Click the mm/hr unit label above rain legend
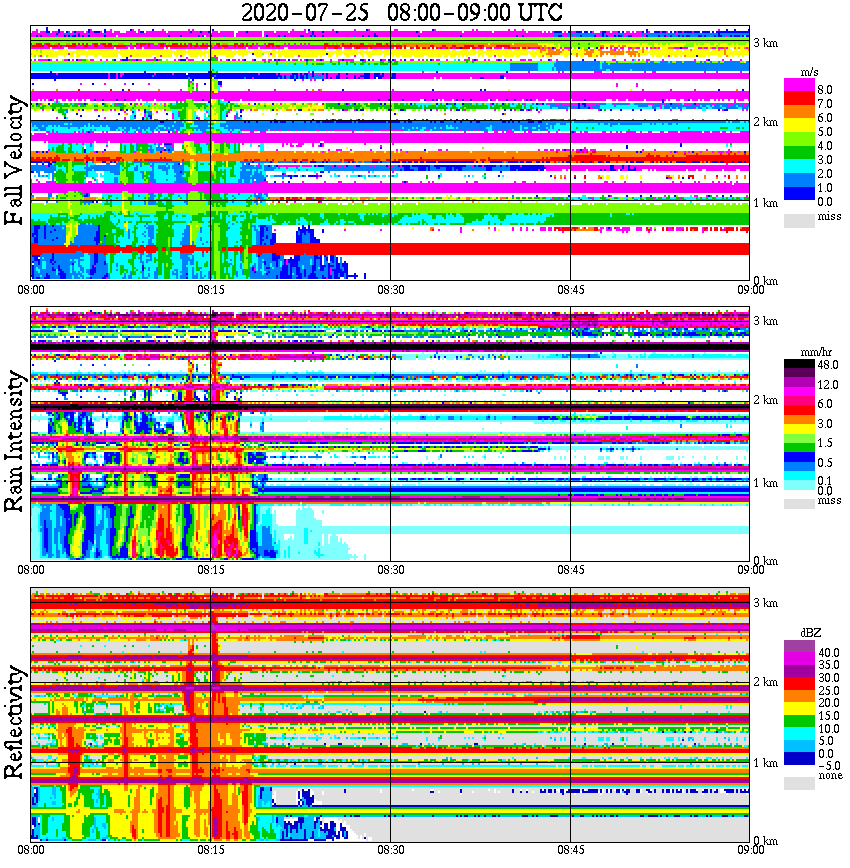 click(816, 352)
